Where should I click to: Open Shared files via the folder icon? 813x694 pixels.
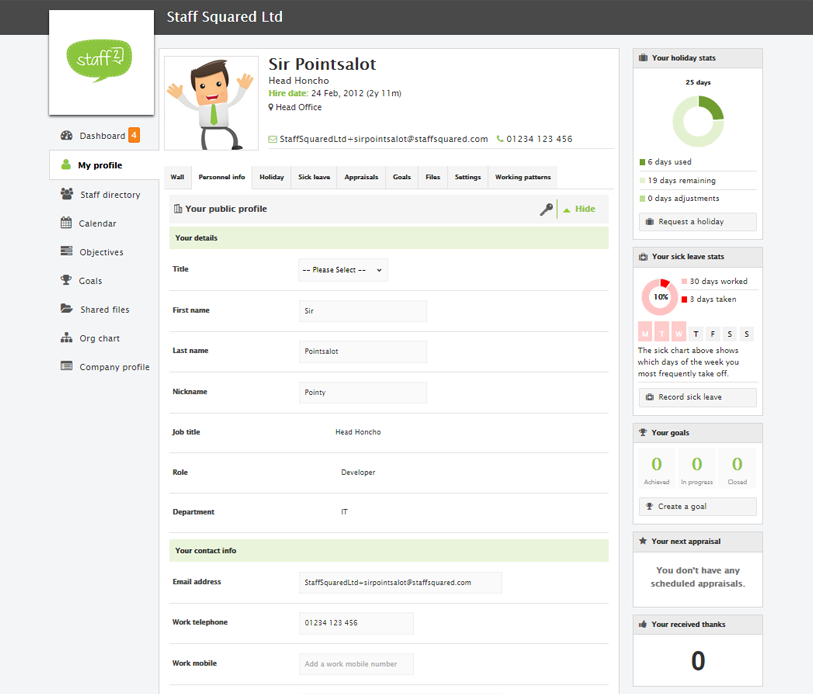click(x=64, y=309)
